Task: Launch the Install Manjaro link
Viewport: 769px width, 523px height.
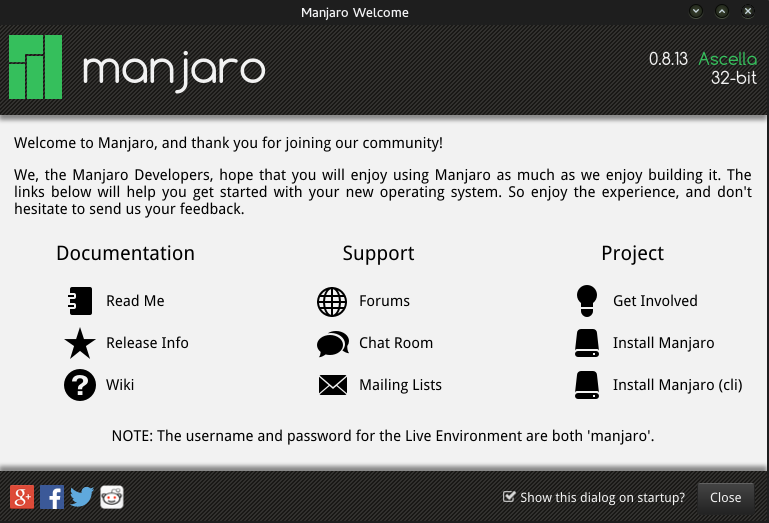Action: coord(664,343)
